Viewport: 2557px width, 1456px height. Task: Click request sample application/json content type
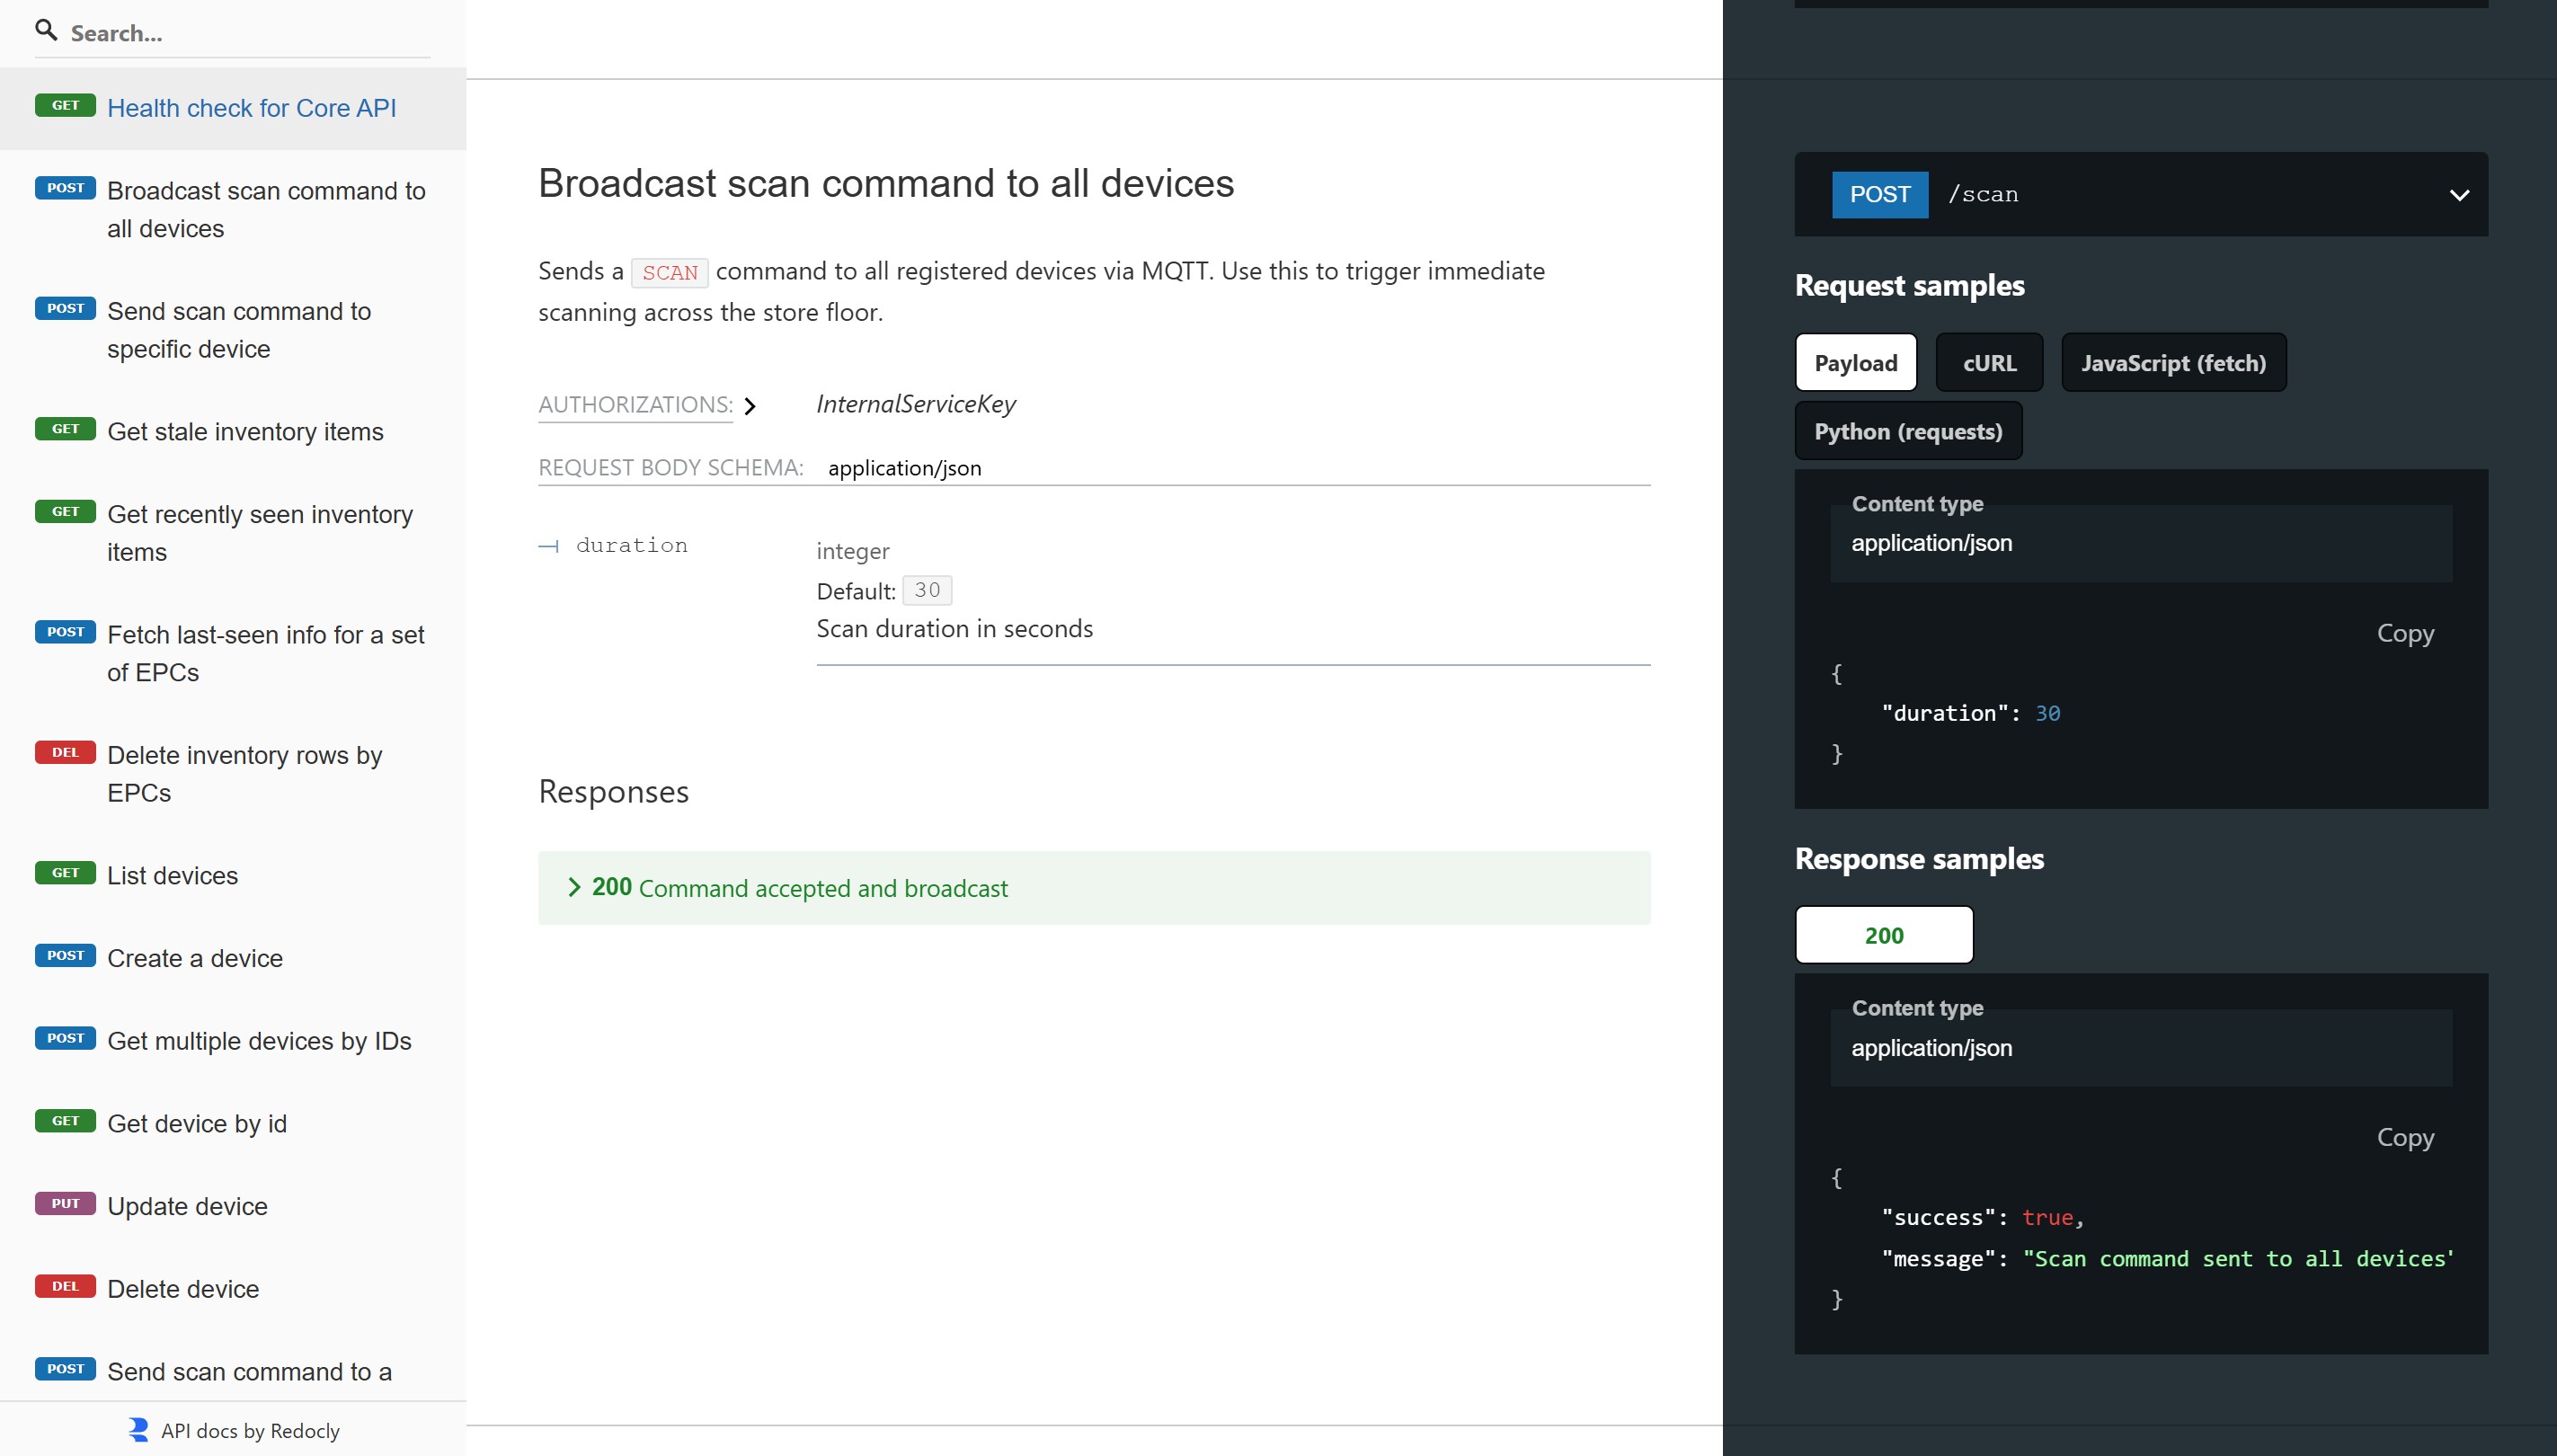point(2141,543)
